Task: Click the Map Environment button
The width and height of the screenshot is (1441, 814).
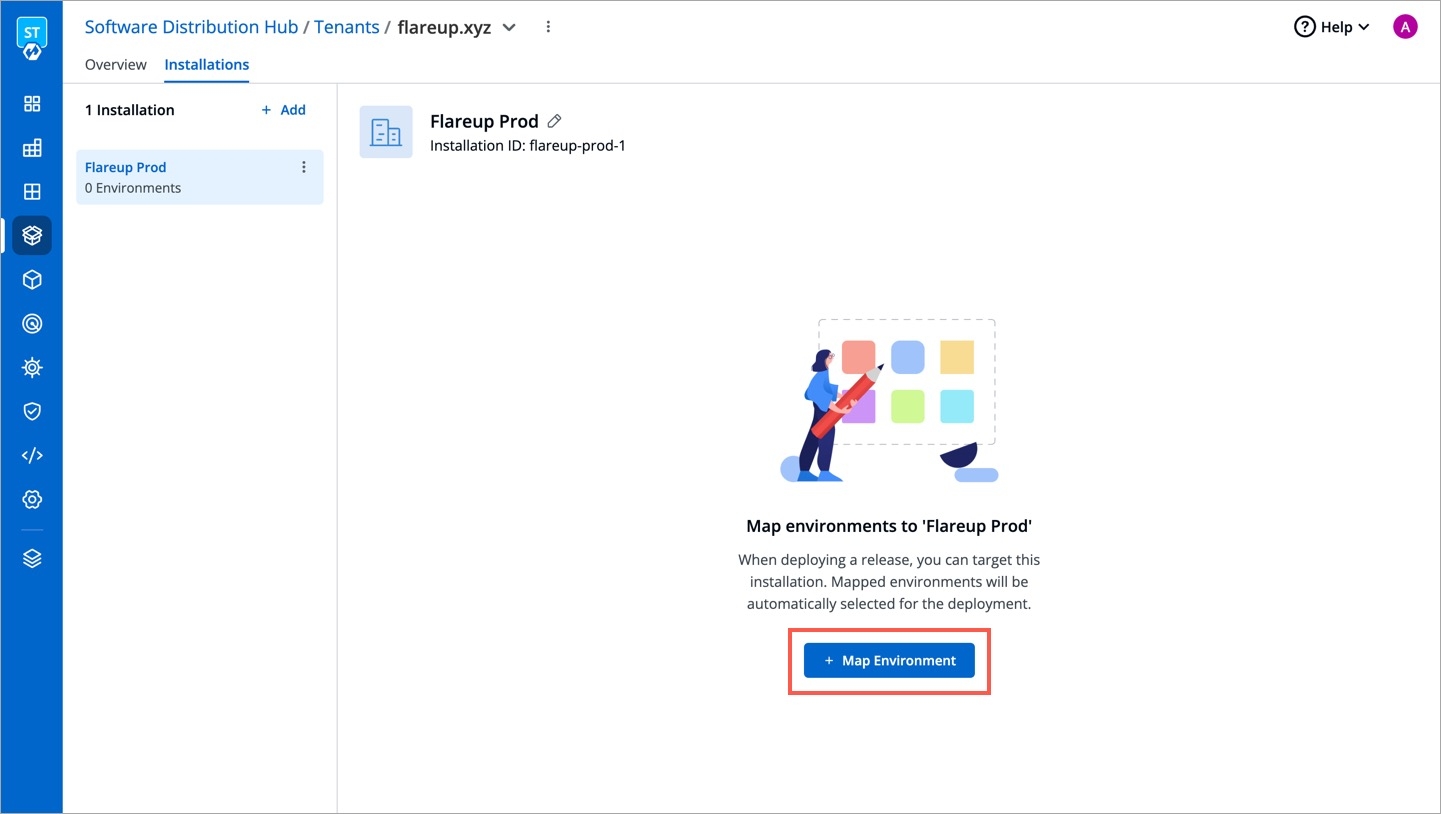Action: 889,661
